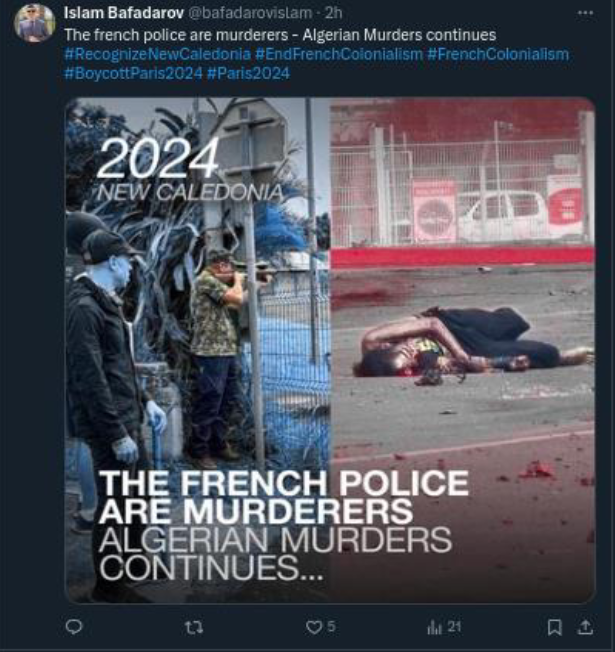This screenshot has width=615, height=652.
Task: View post analytics bar chart icon
Action: pos(434,627)
